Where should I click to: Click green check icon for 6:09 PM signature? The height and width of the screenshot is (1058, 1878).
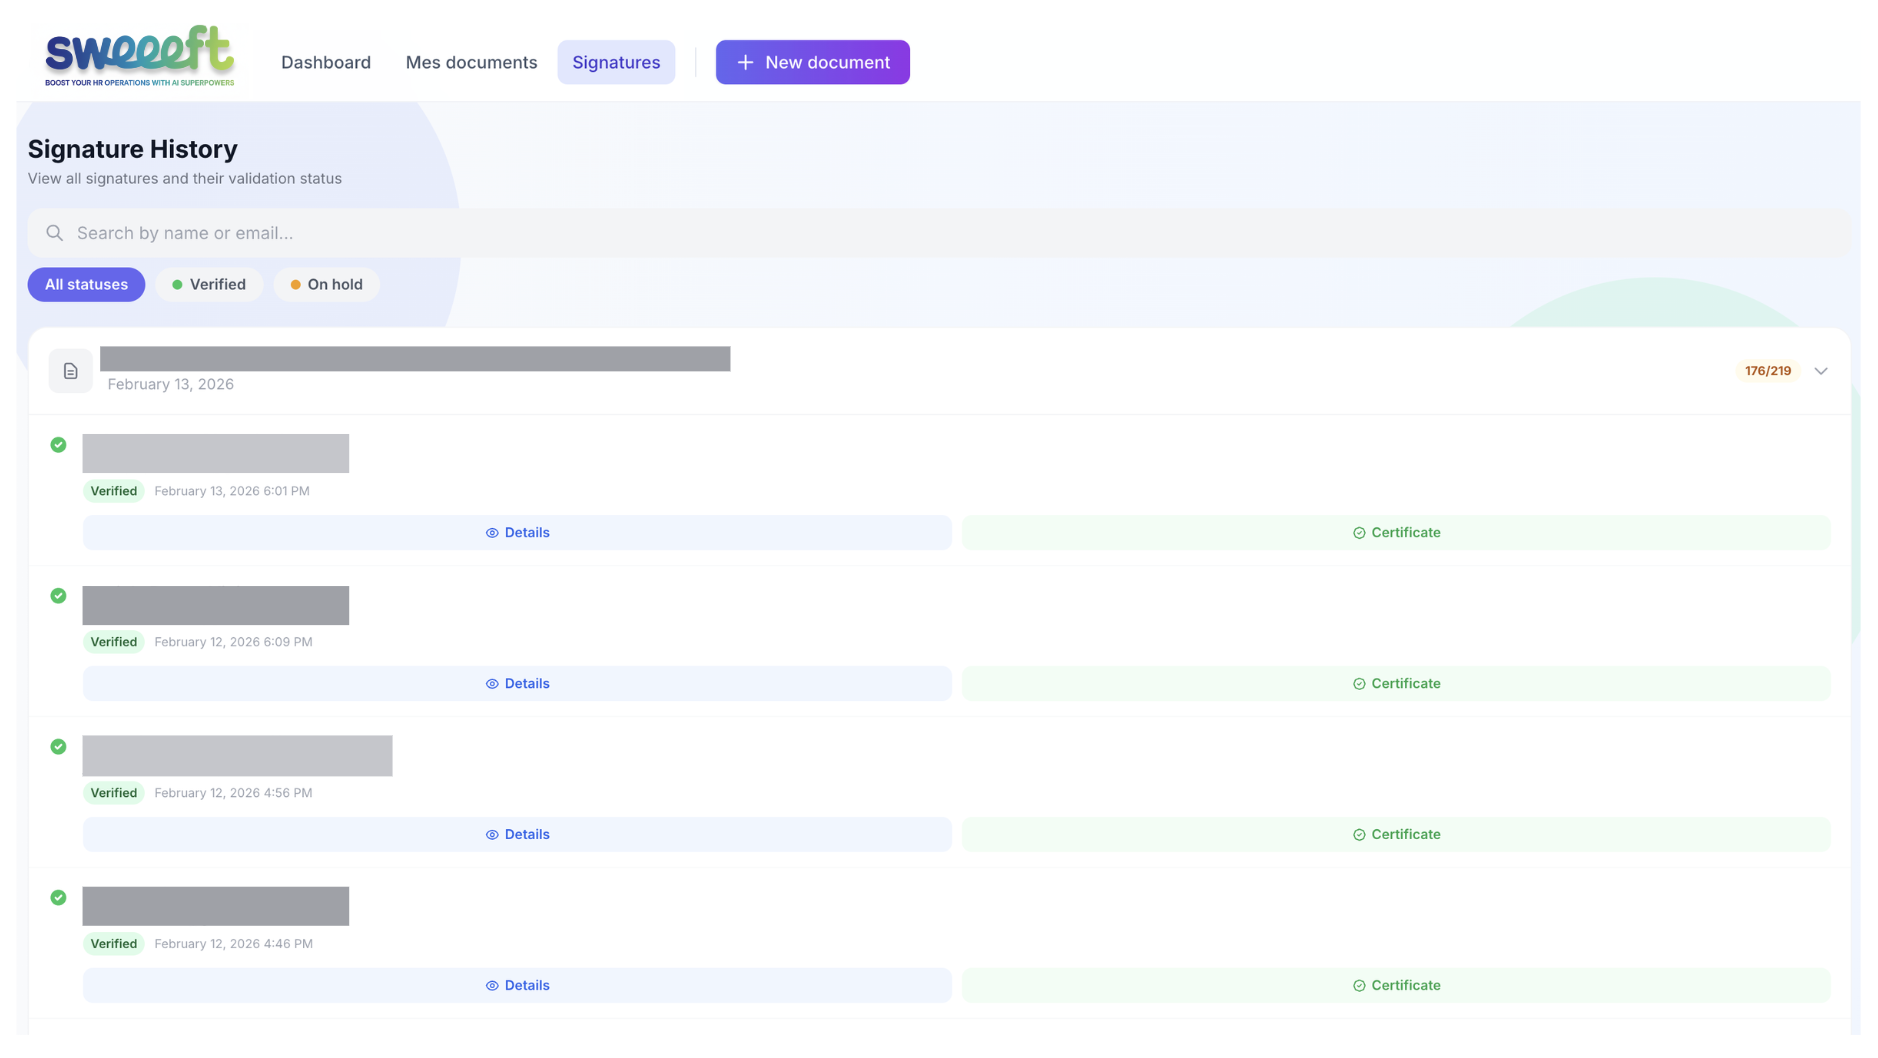(59, 596)
